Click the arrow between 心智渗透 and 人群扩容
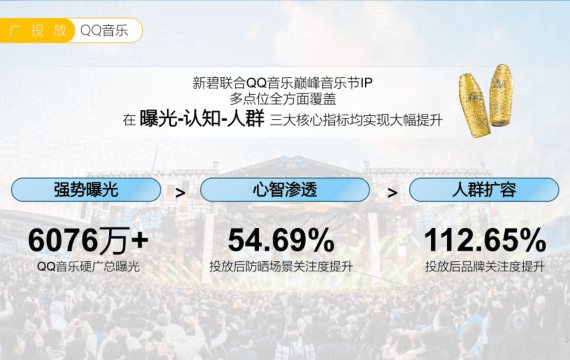The image size is (570, 360). click(392, 193)
